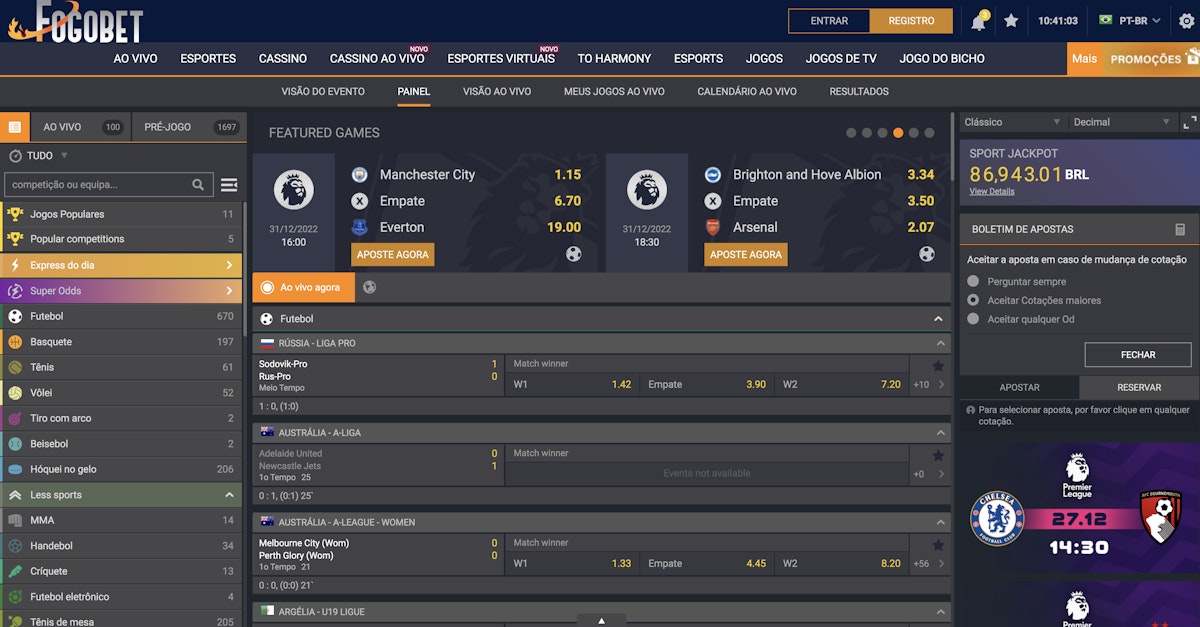Select the Basquete basketball icon

15,342
